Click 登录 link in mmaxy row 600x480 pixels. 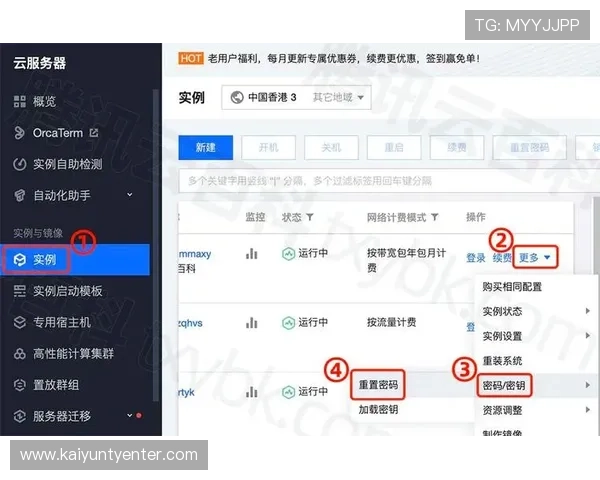[476, 258]
